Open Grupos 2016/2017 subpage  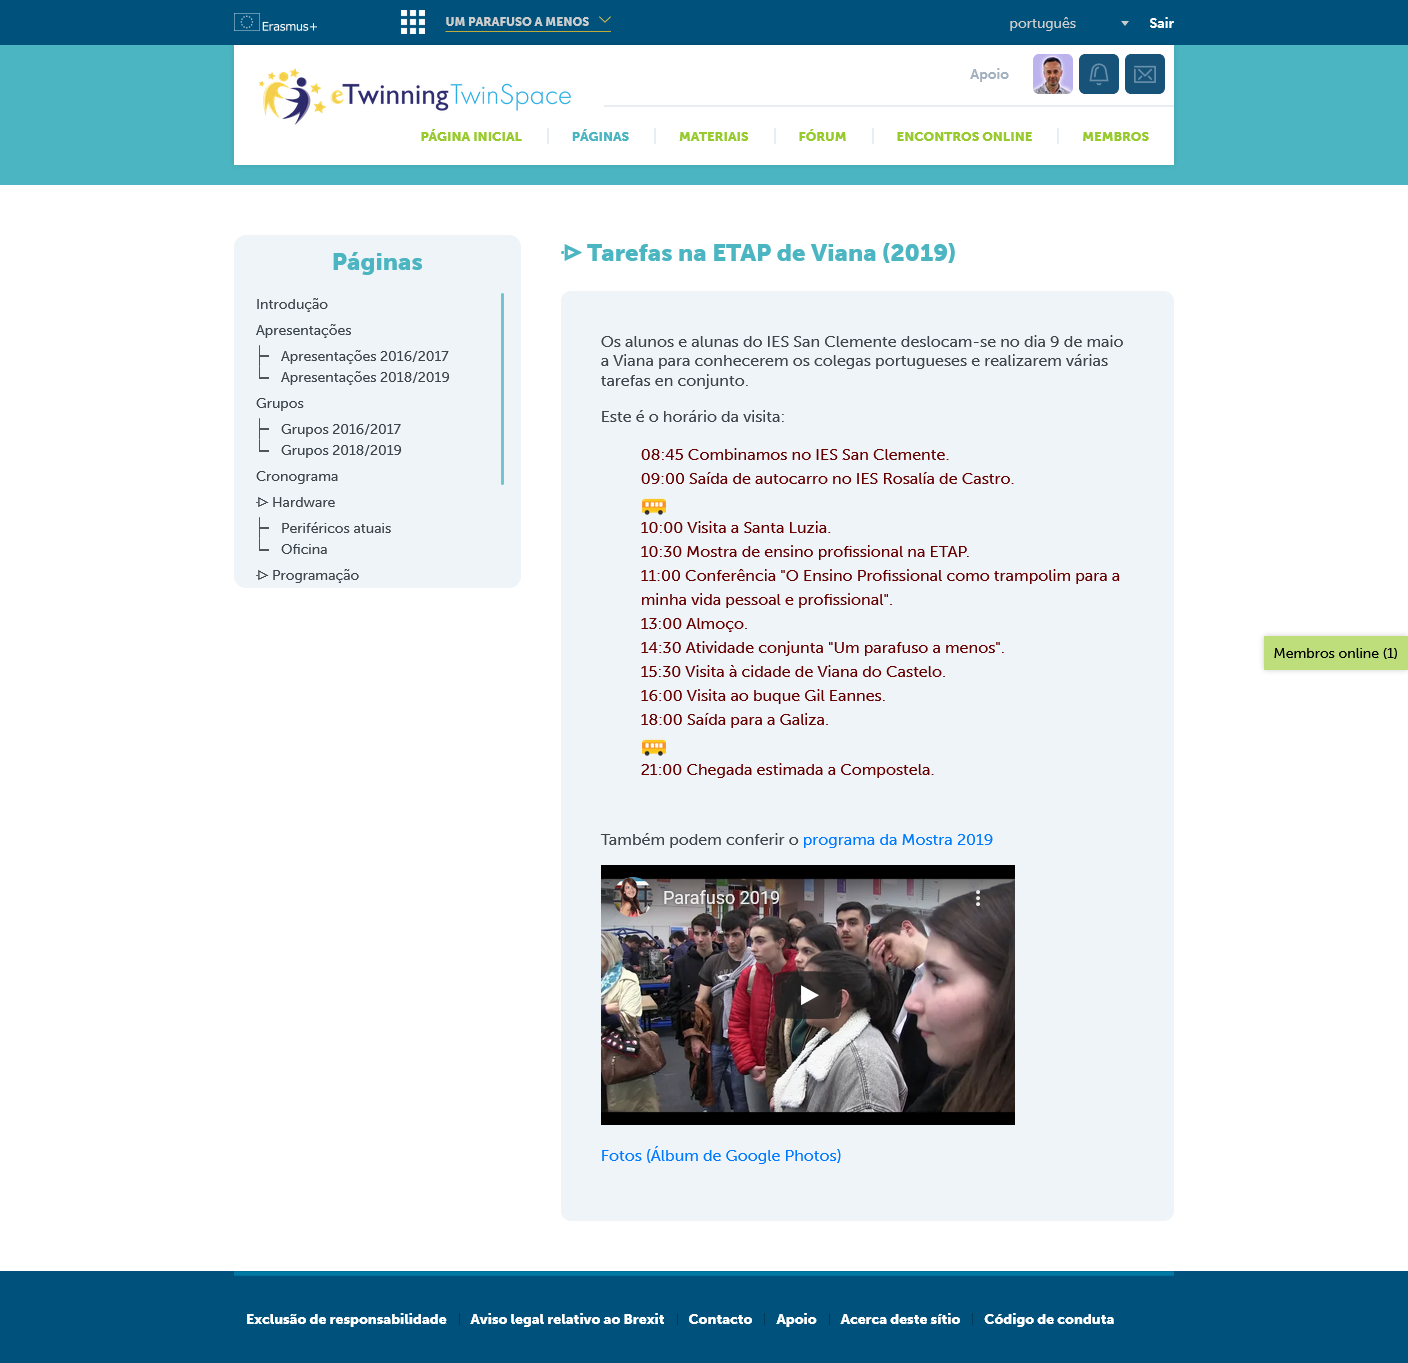point(341,429)
